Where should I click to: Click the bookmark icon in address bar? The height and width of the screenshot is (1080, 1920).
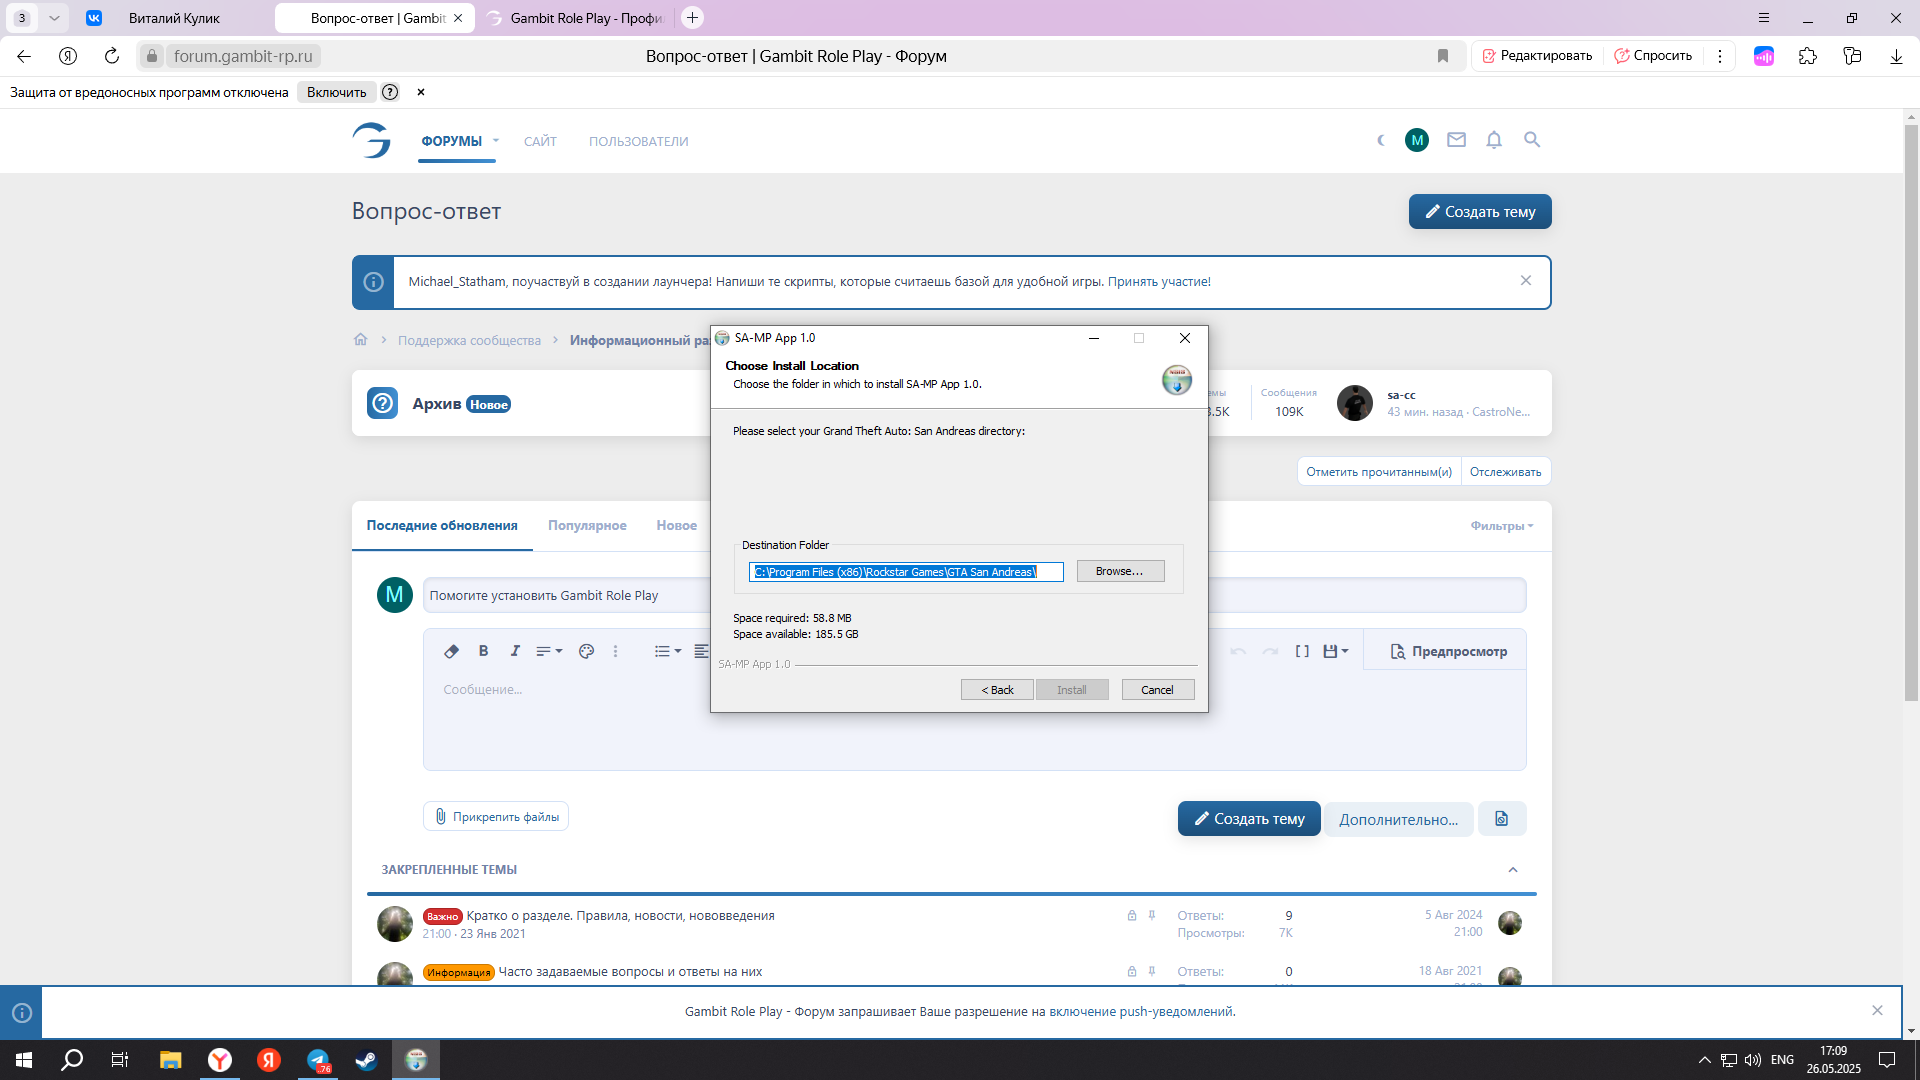tap(1443, 56)
